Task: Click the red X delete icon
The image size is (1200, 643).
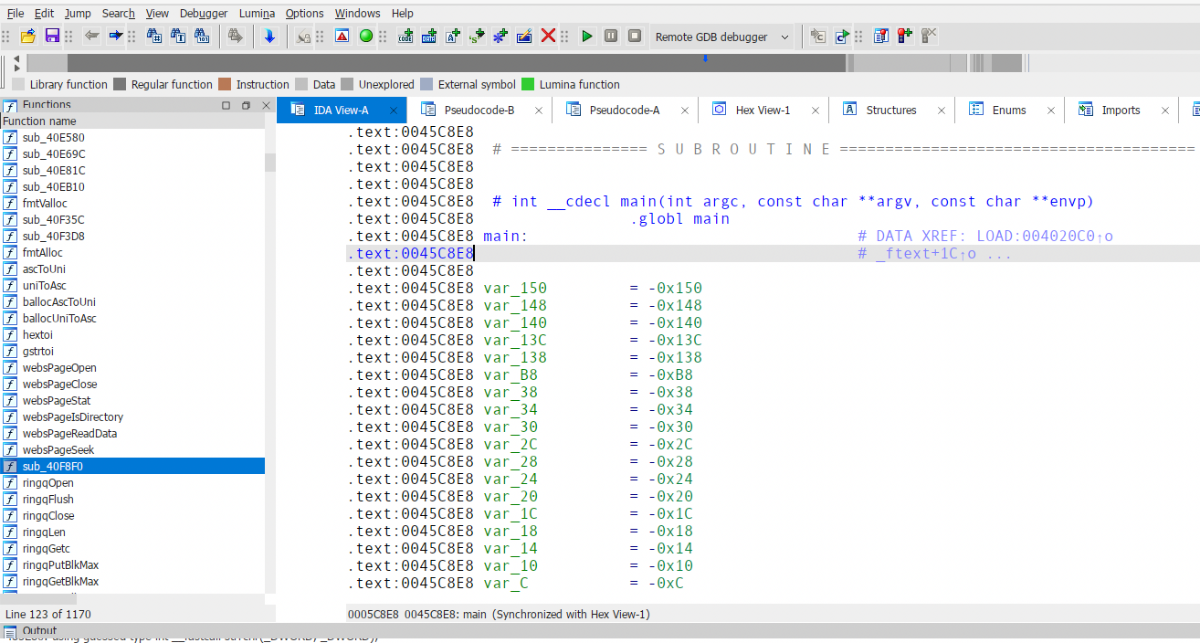Action: 548,36
